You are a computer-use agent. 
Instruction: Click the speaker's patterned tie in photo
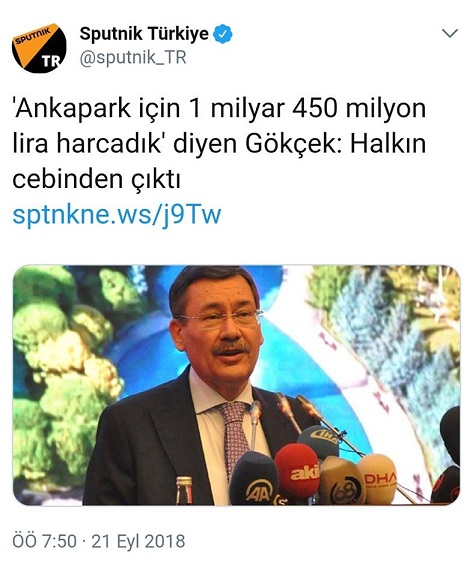click(x=234, y=435)
